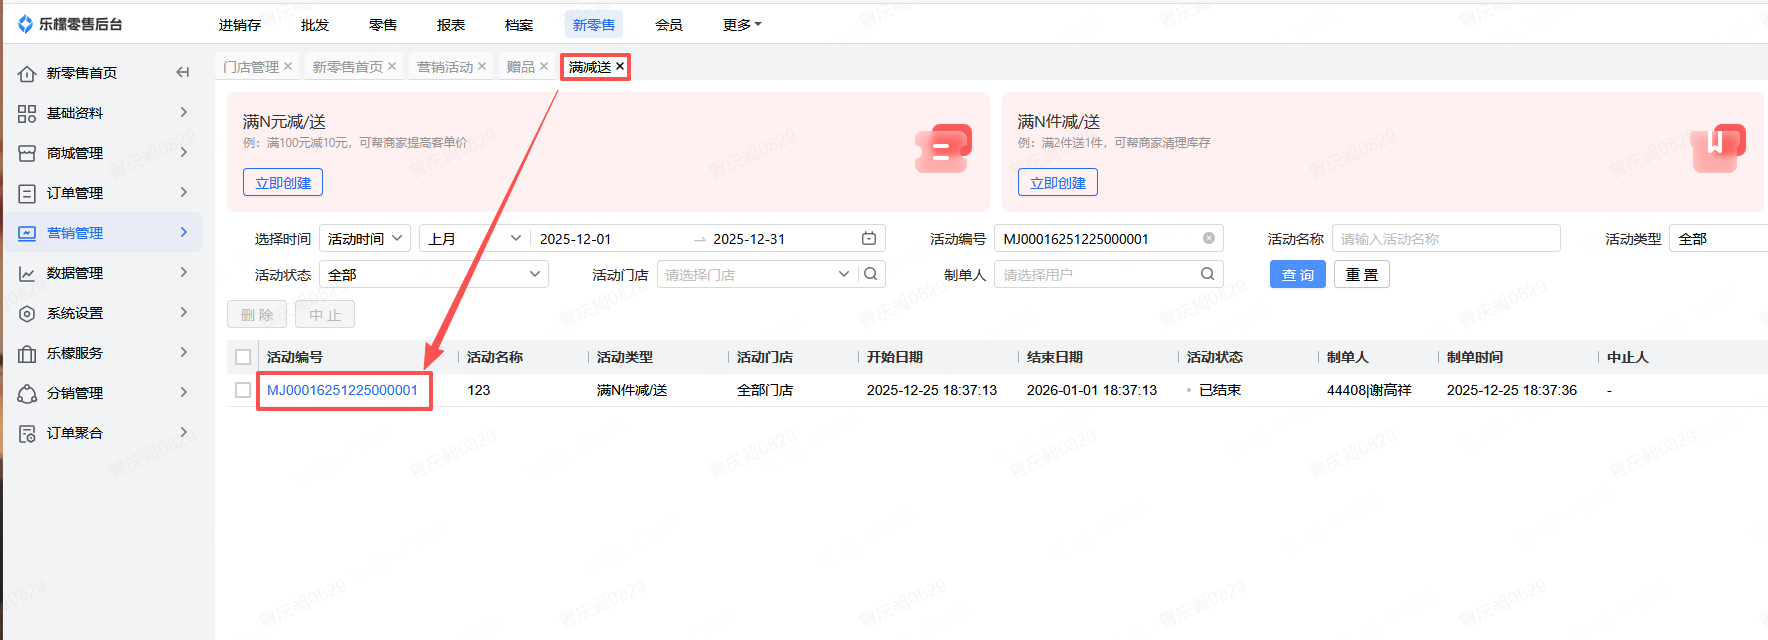Image resolution: width=1768 pixels, height=640 pixels.
Task: Open the calendar icon in date range
Action: click(x=869, y=238)
